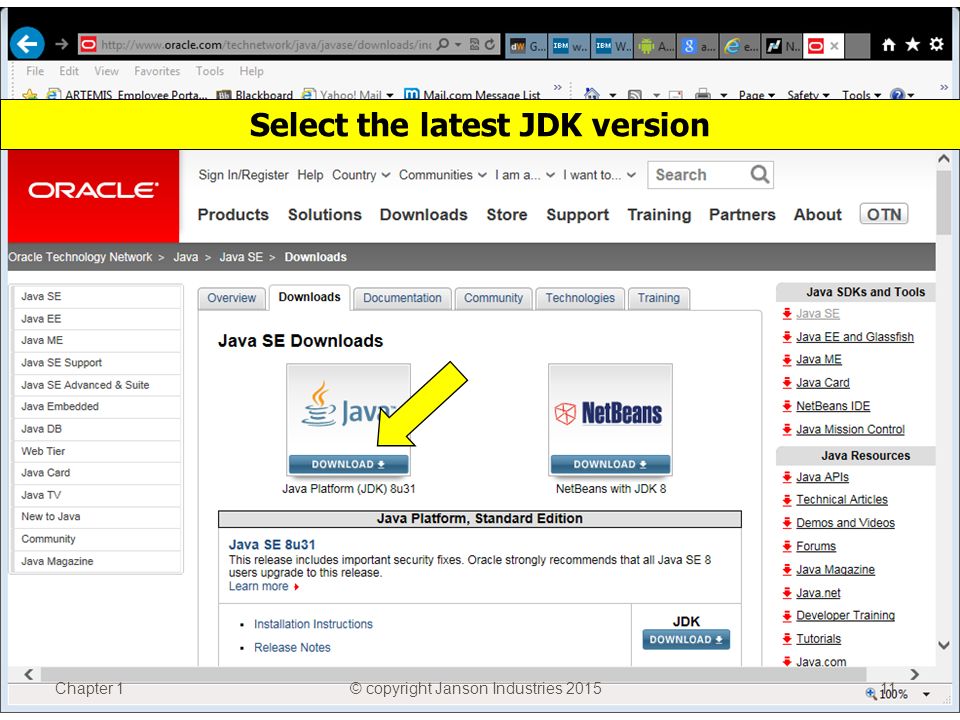Click the OTN button
The height and width of the screenshot is (720, 960).
[x=883, y=214]
